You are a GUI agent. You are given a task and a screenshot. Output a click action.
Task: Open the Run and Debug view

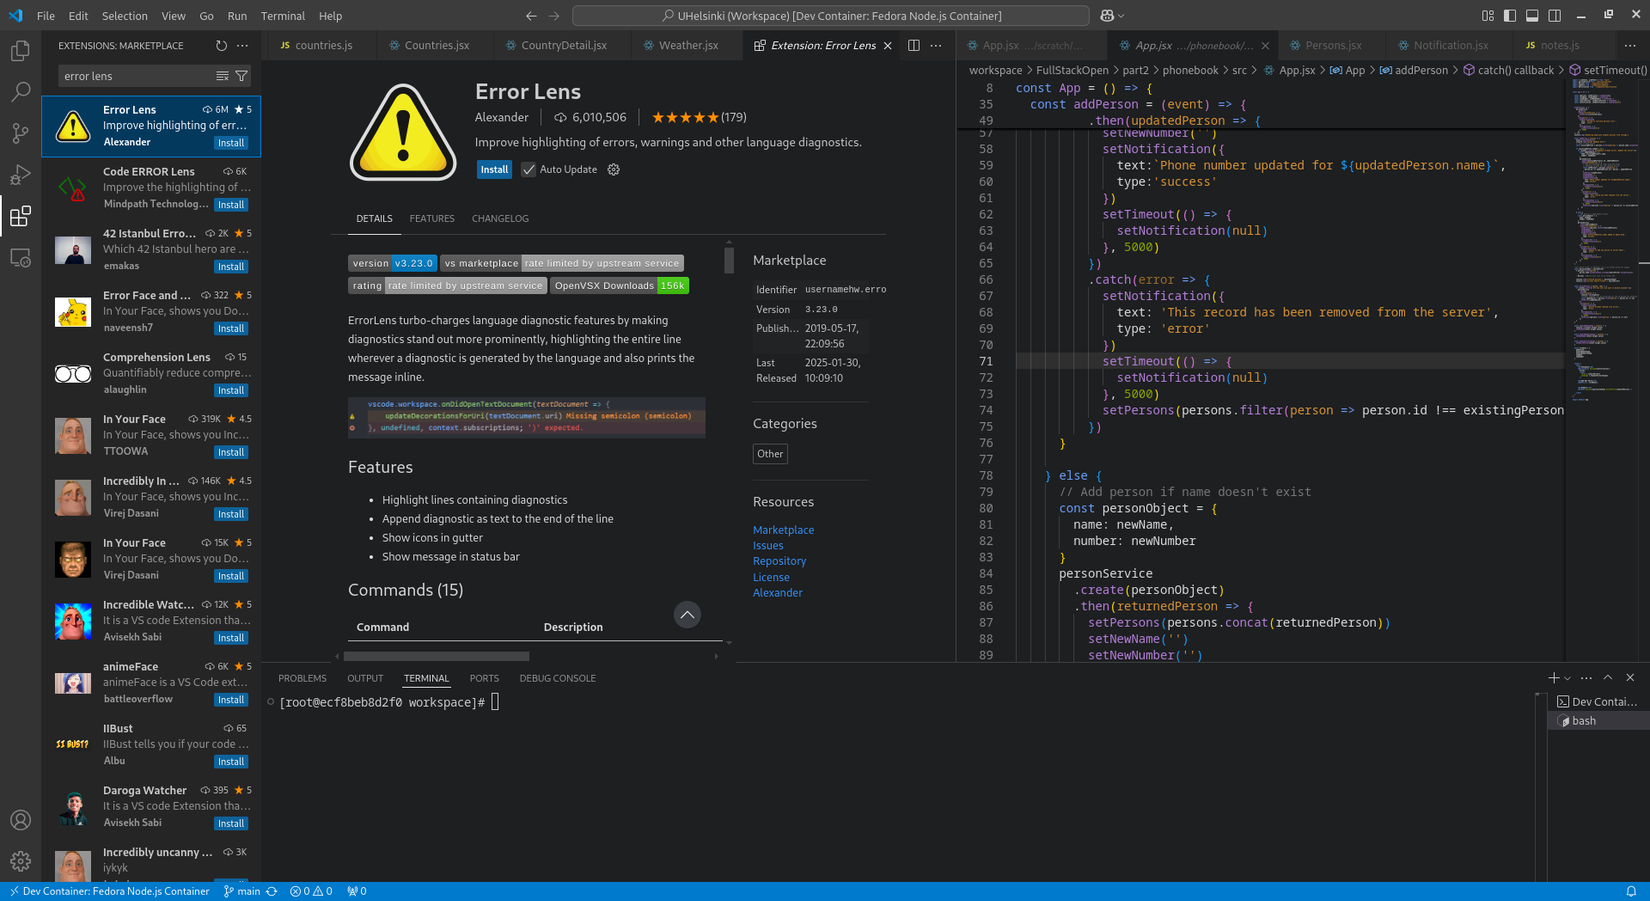click(x=20, y=174)
